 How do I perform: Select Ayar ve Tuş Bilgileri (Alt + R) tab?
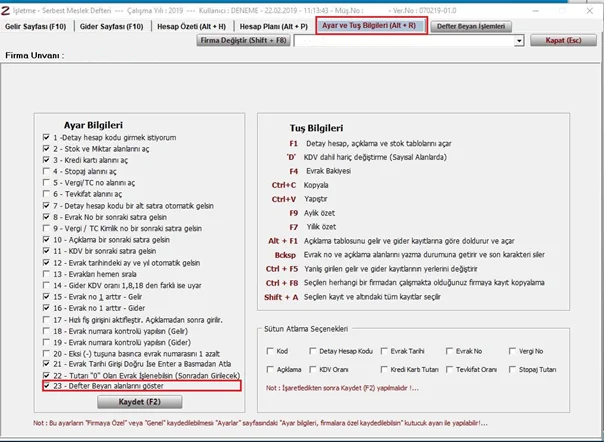coord(371,26)
